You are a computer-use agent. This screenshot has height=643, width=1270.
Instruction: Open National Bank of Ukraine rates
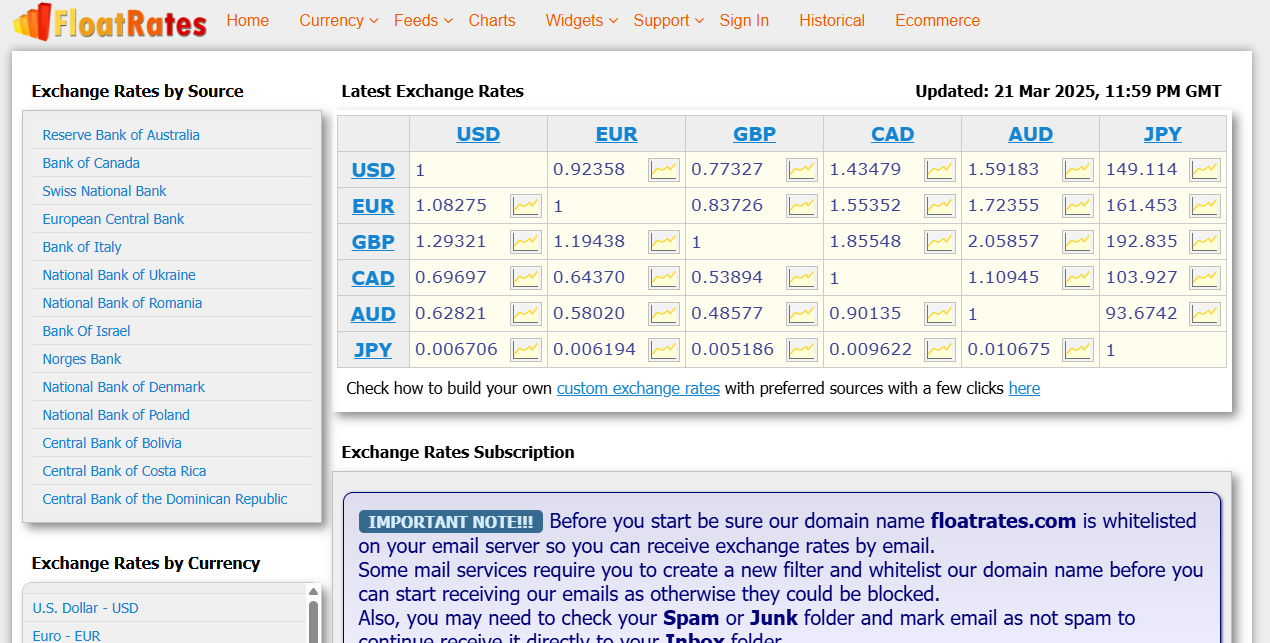coord(119,275)
